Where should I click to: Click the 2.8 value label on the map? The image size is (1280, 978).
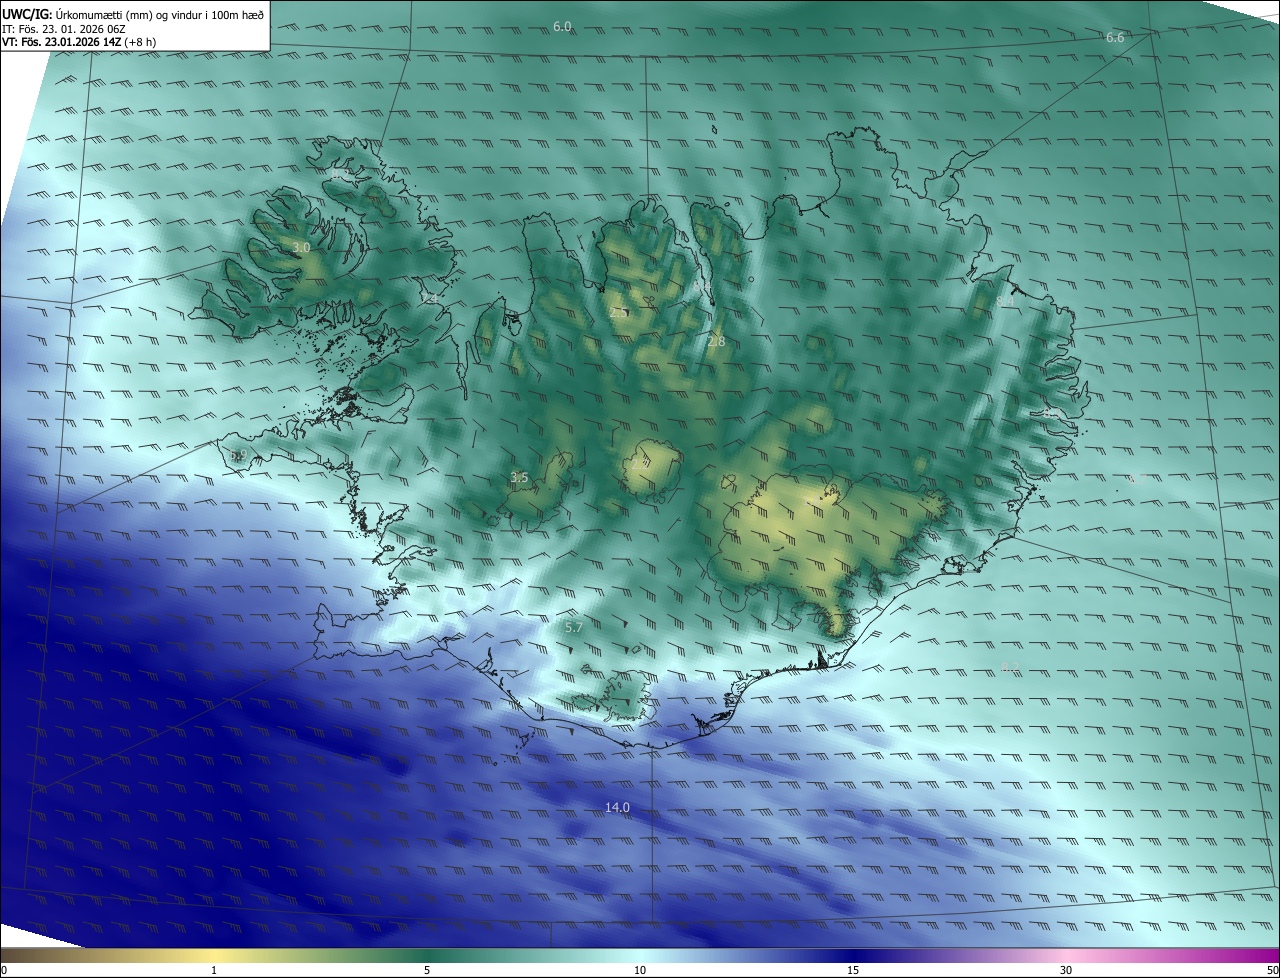(716, 342)
